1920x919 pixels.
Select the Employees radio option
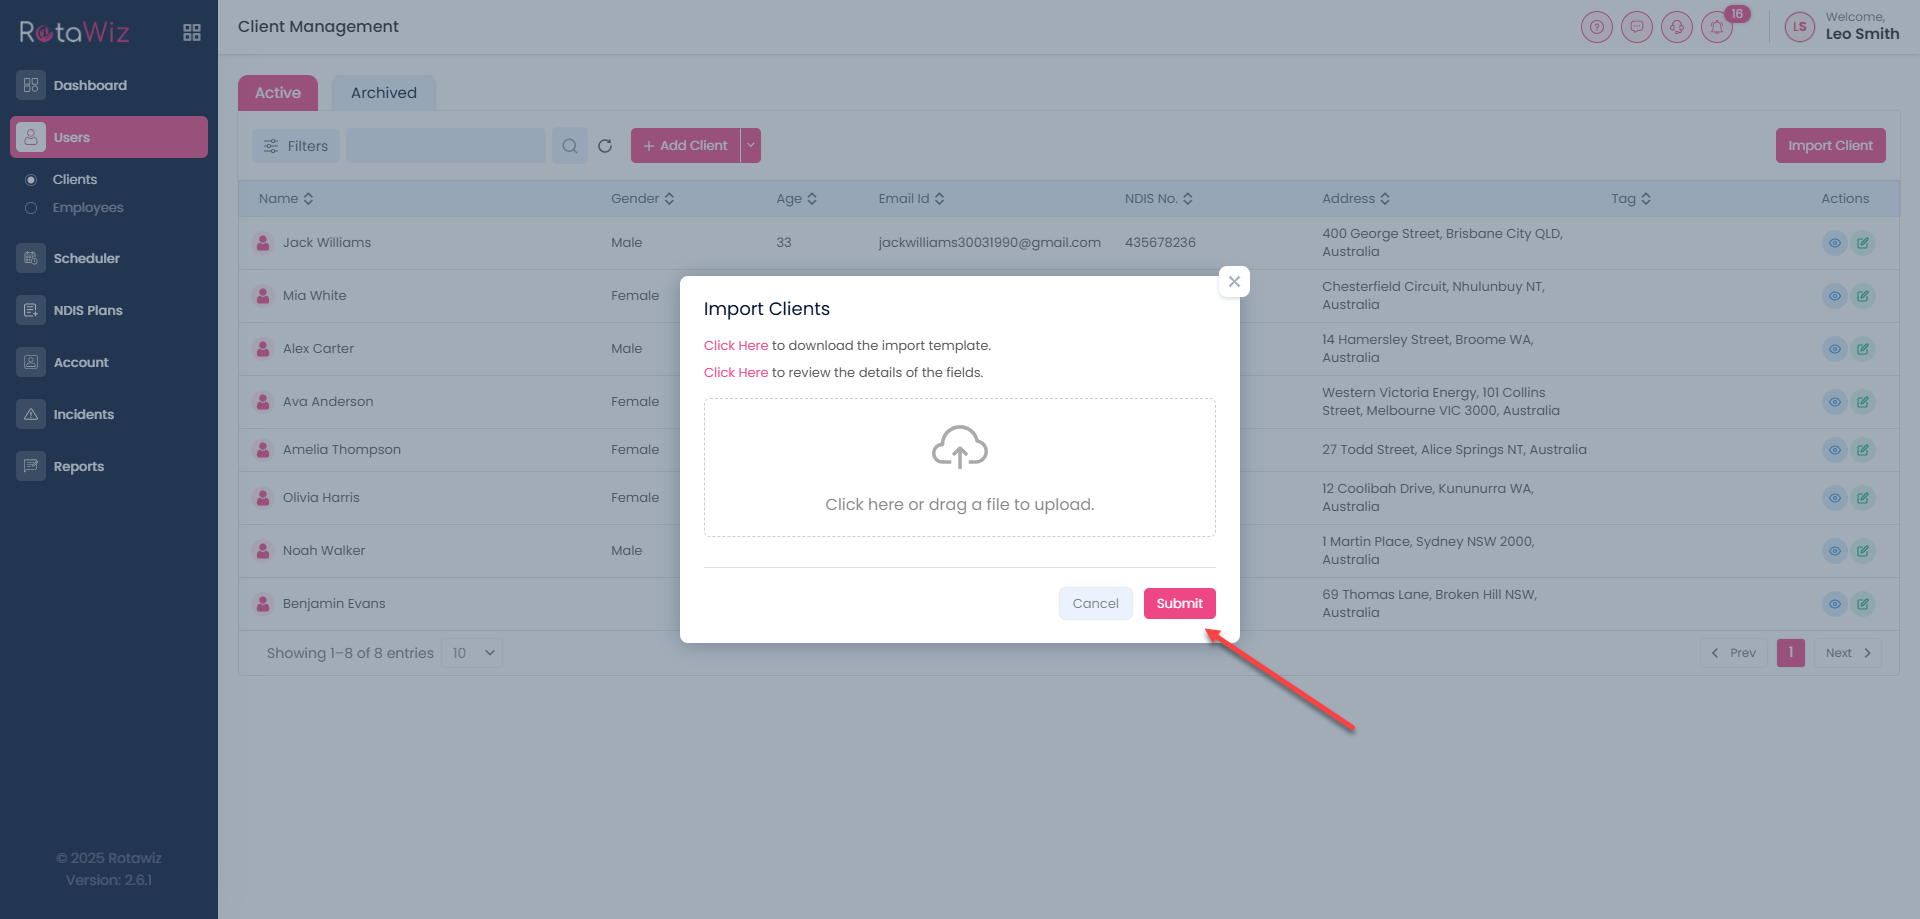point(31,208)
